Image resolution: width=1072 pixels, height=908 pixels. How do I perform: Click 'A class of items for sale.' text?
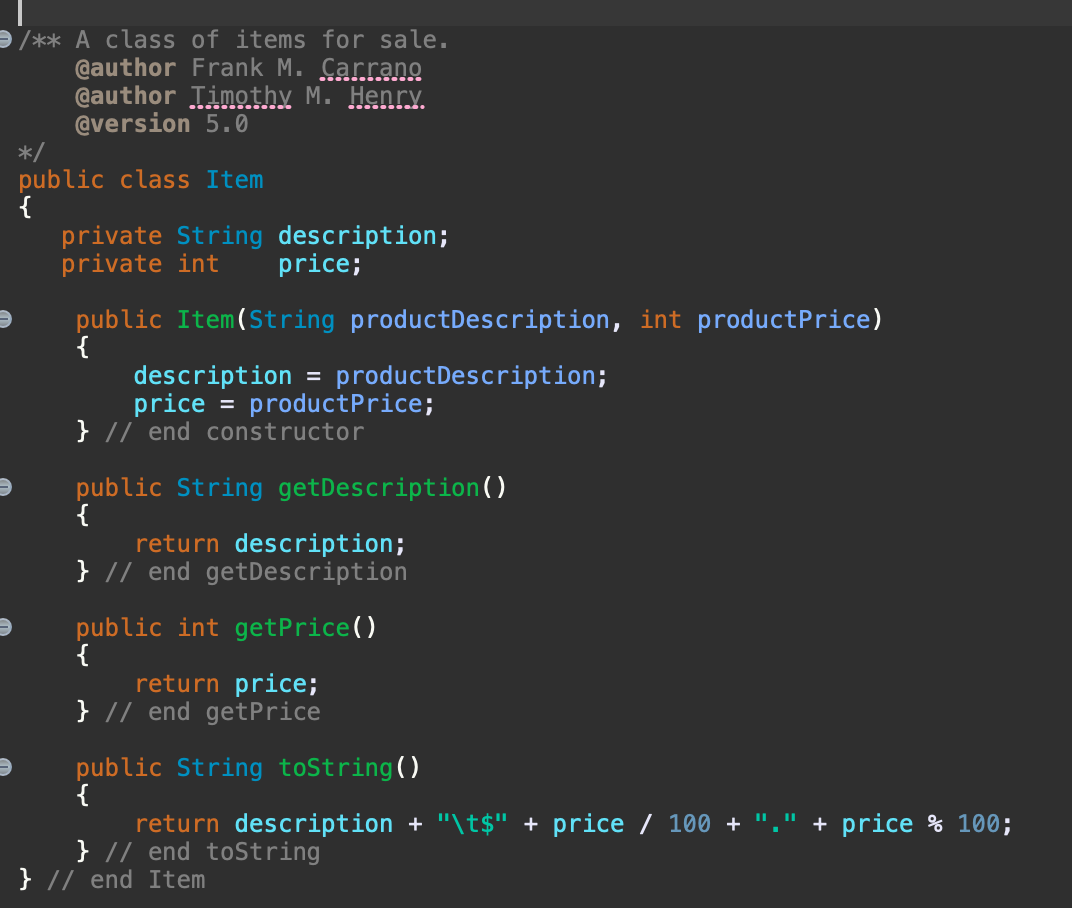(262, 40)
